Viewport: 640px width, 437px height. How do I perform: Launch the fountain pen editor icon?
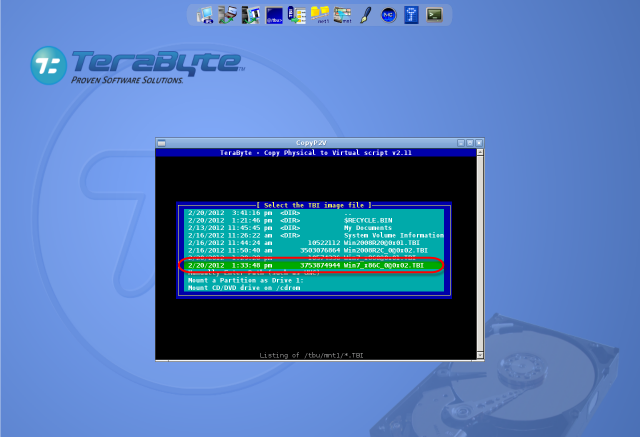(x=366, y=15)
